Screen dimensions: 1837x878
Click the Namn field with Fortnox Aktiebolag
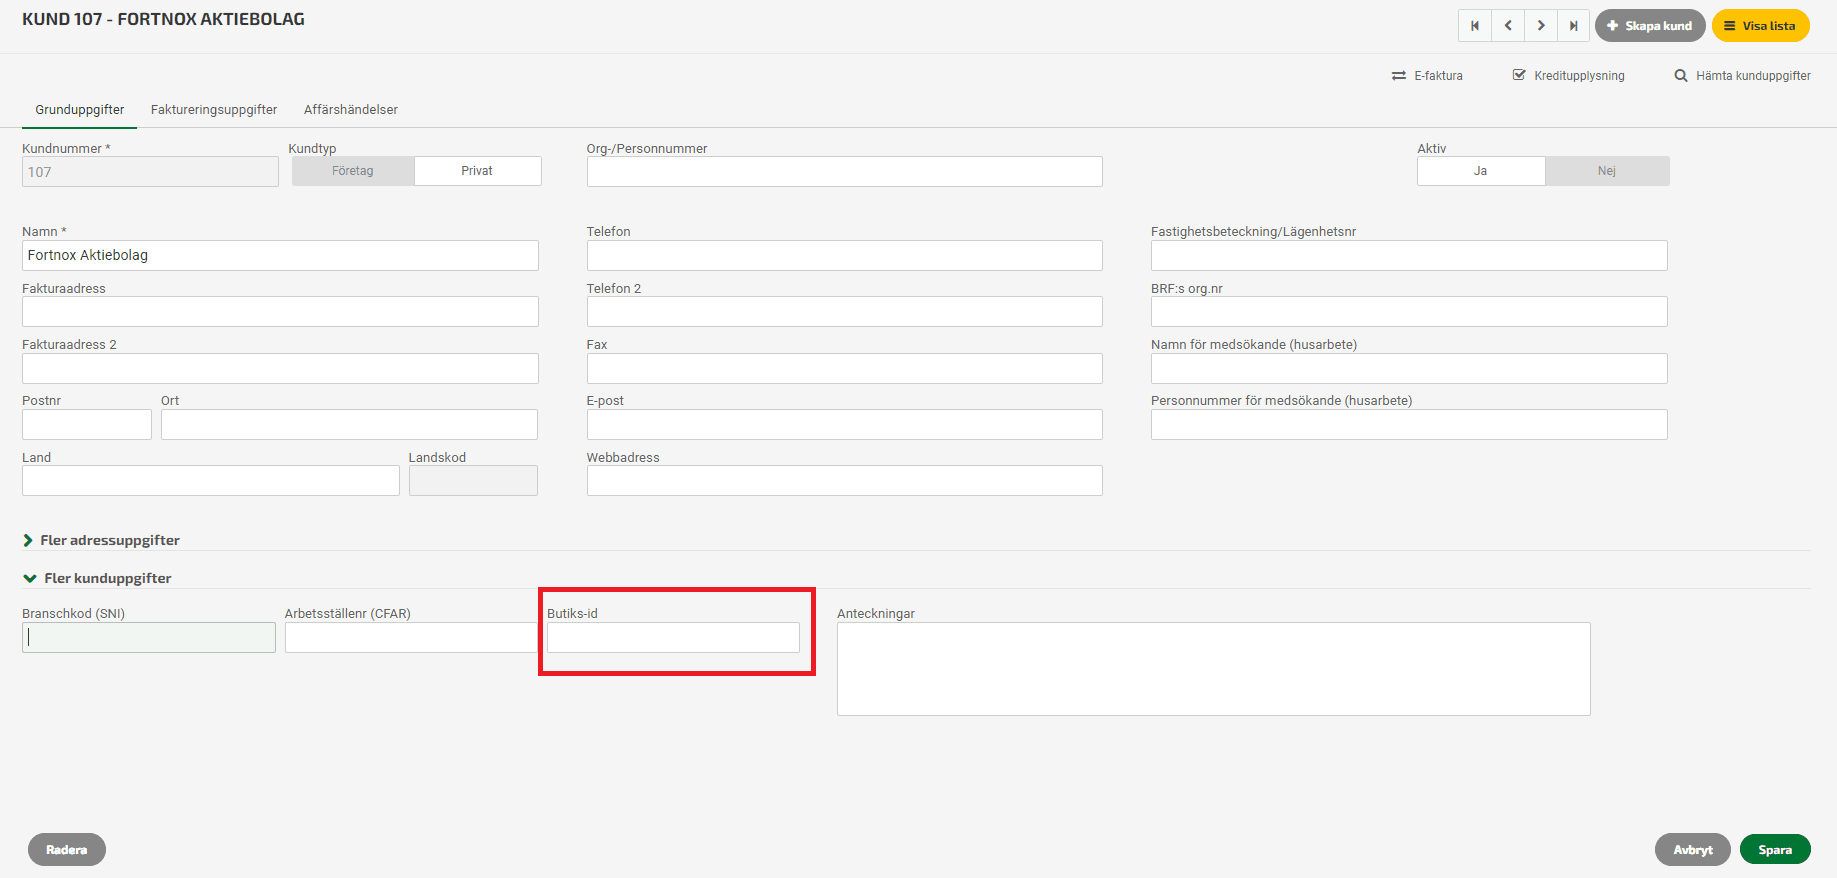tap(280, 255)
